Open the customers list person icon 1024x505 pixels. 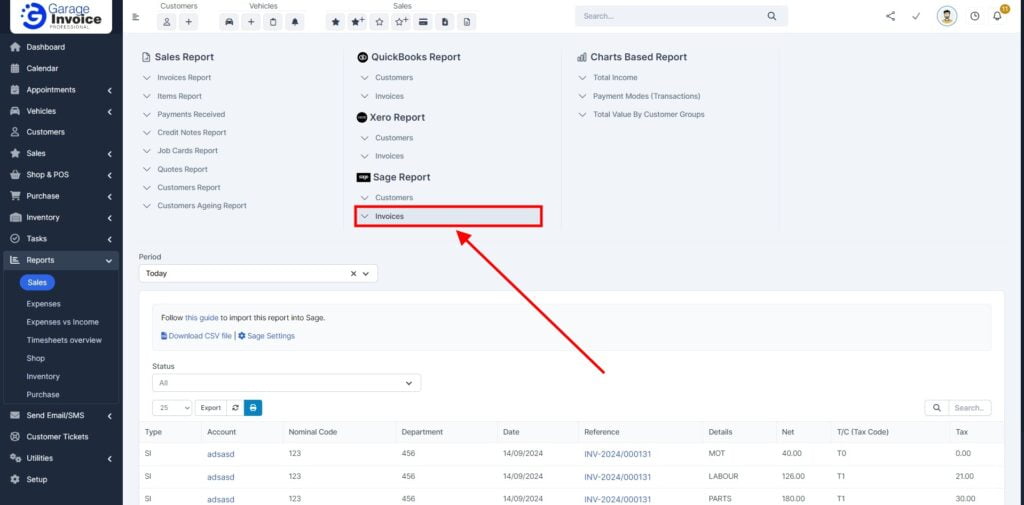(x=167, y=22)
